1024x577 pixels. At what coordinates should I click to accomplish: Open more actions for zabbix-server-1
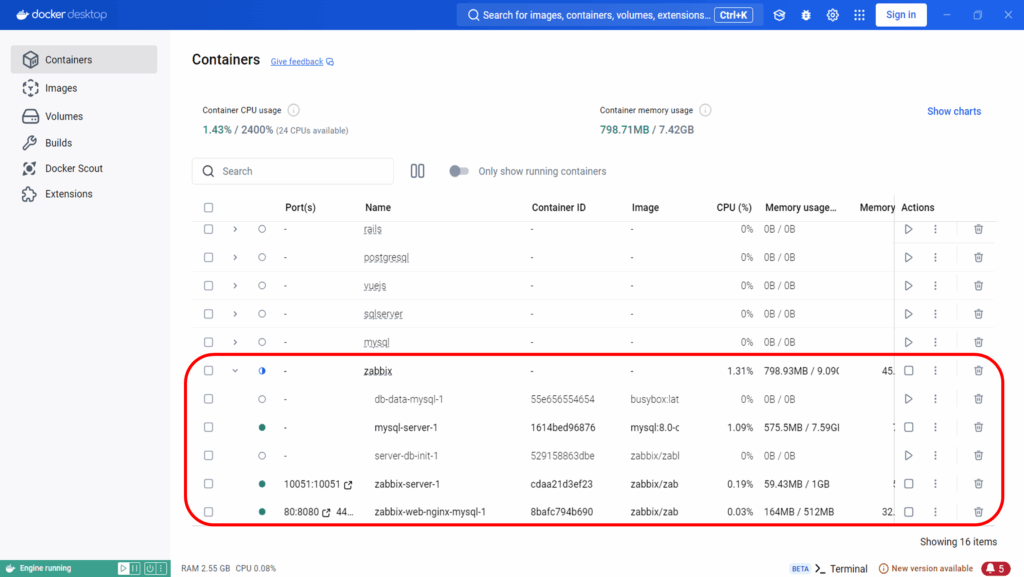click(935, 484)
